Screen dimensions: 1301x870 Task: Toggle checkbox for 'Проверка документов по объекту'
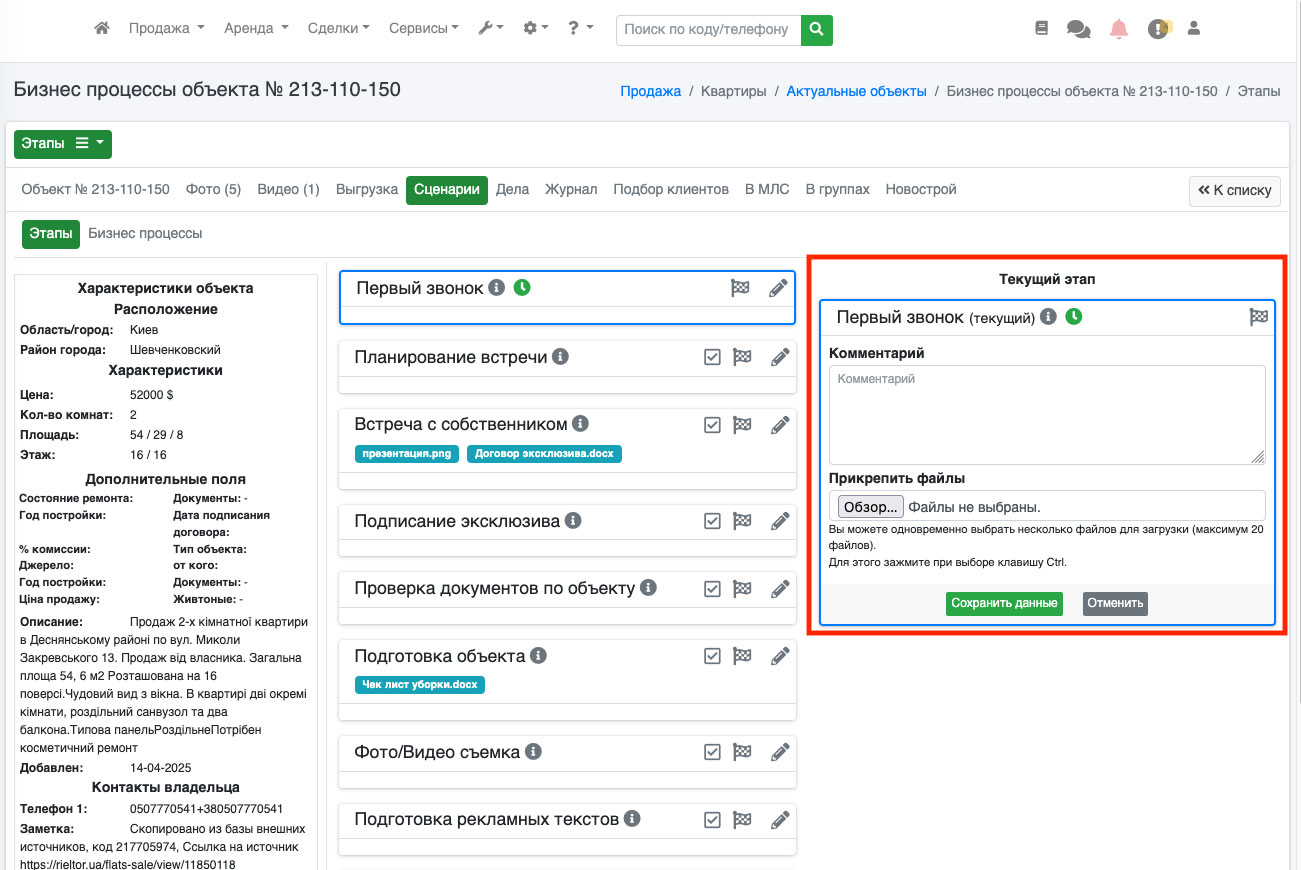[712, 589]
